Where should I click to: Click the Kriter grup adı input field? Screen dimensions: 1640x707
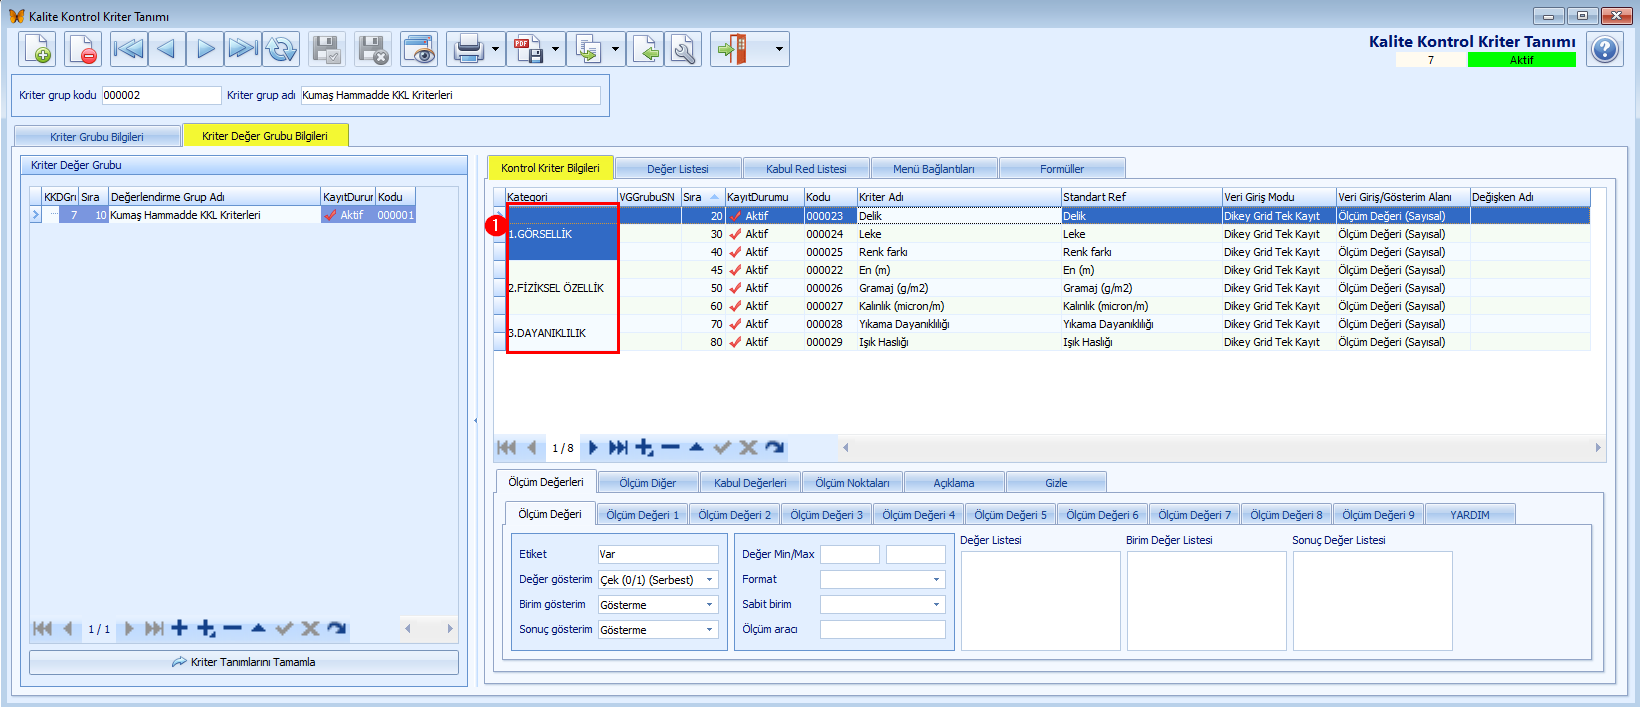pyautogui.click(x=451, y=95)
